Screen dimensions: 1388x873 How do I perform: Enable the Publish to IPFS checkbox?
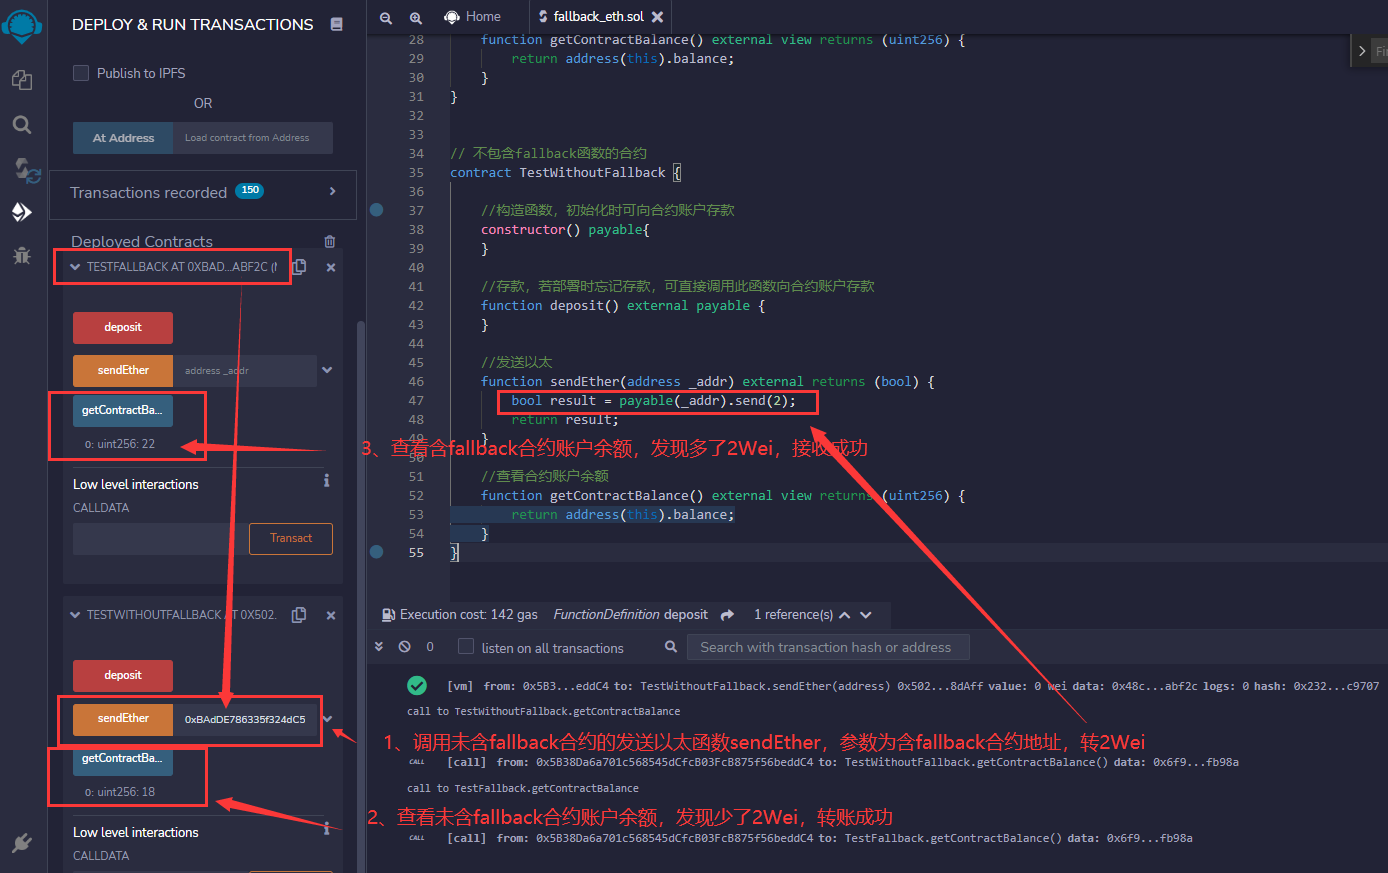[81, 71]
